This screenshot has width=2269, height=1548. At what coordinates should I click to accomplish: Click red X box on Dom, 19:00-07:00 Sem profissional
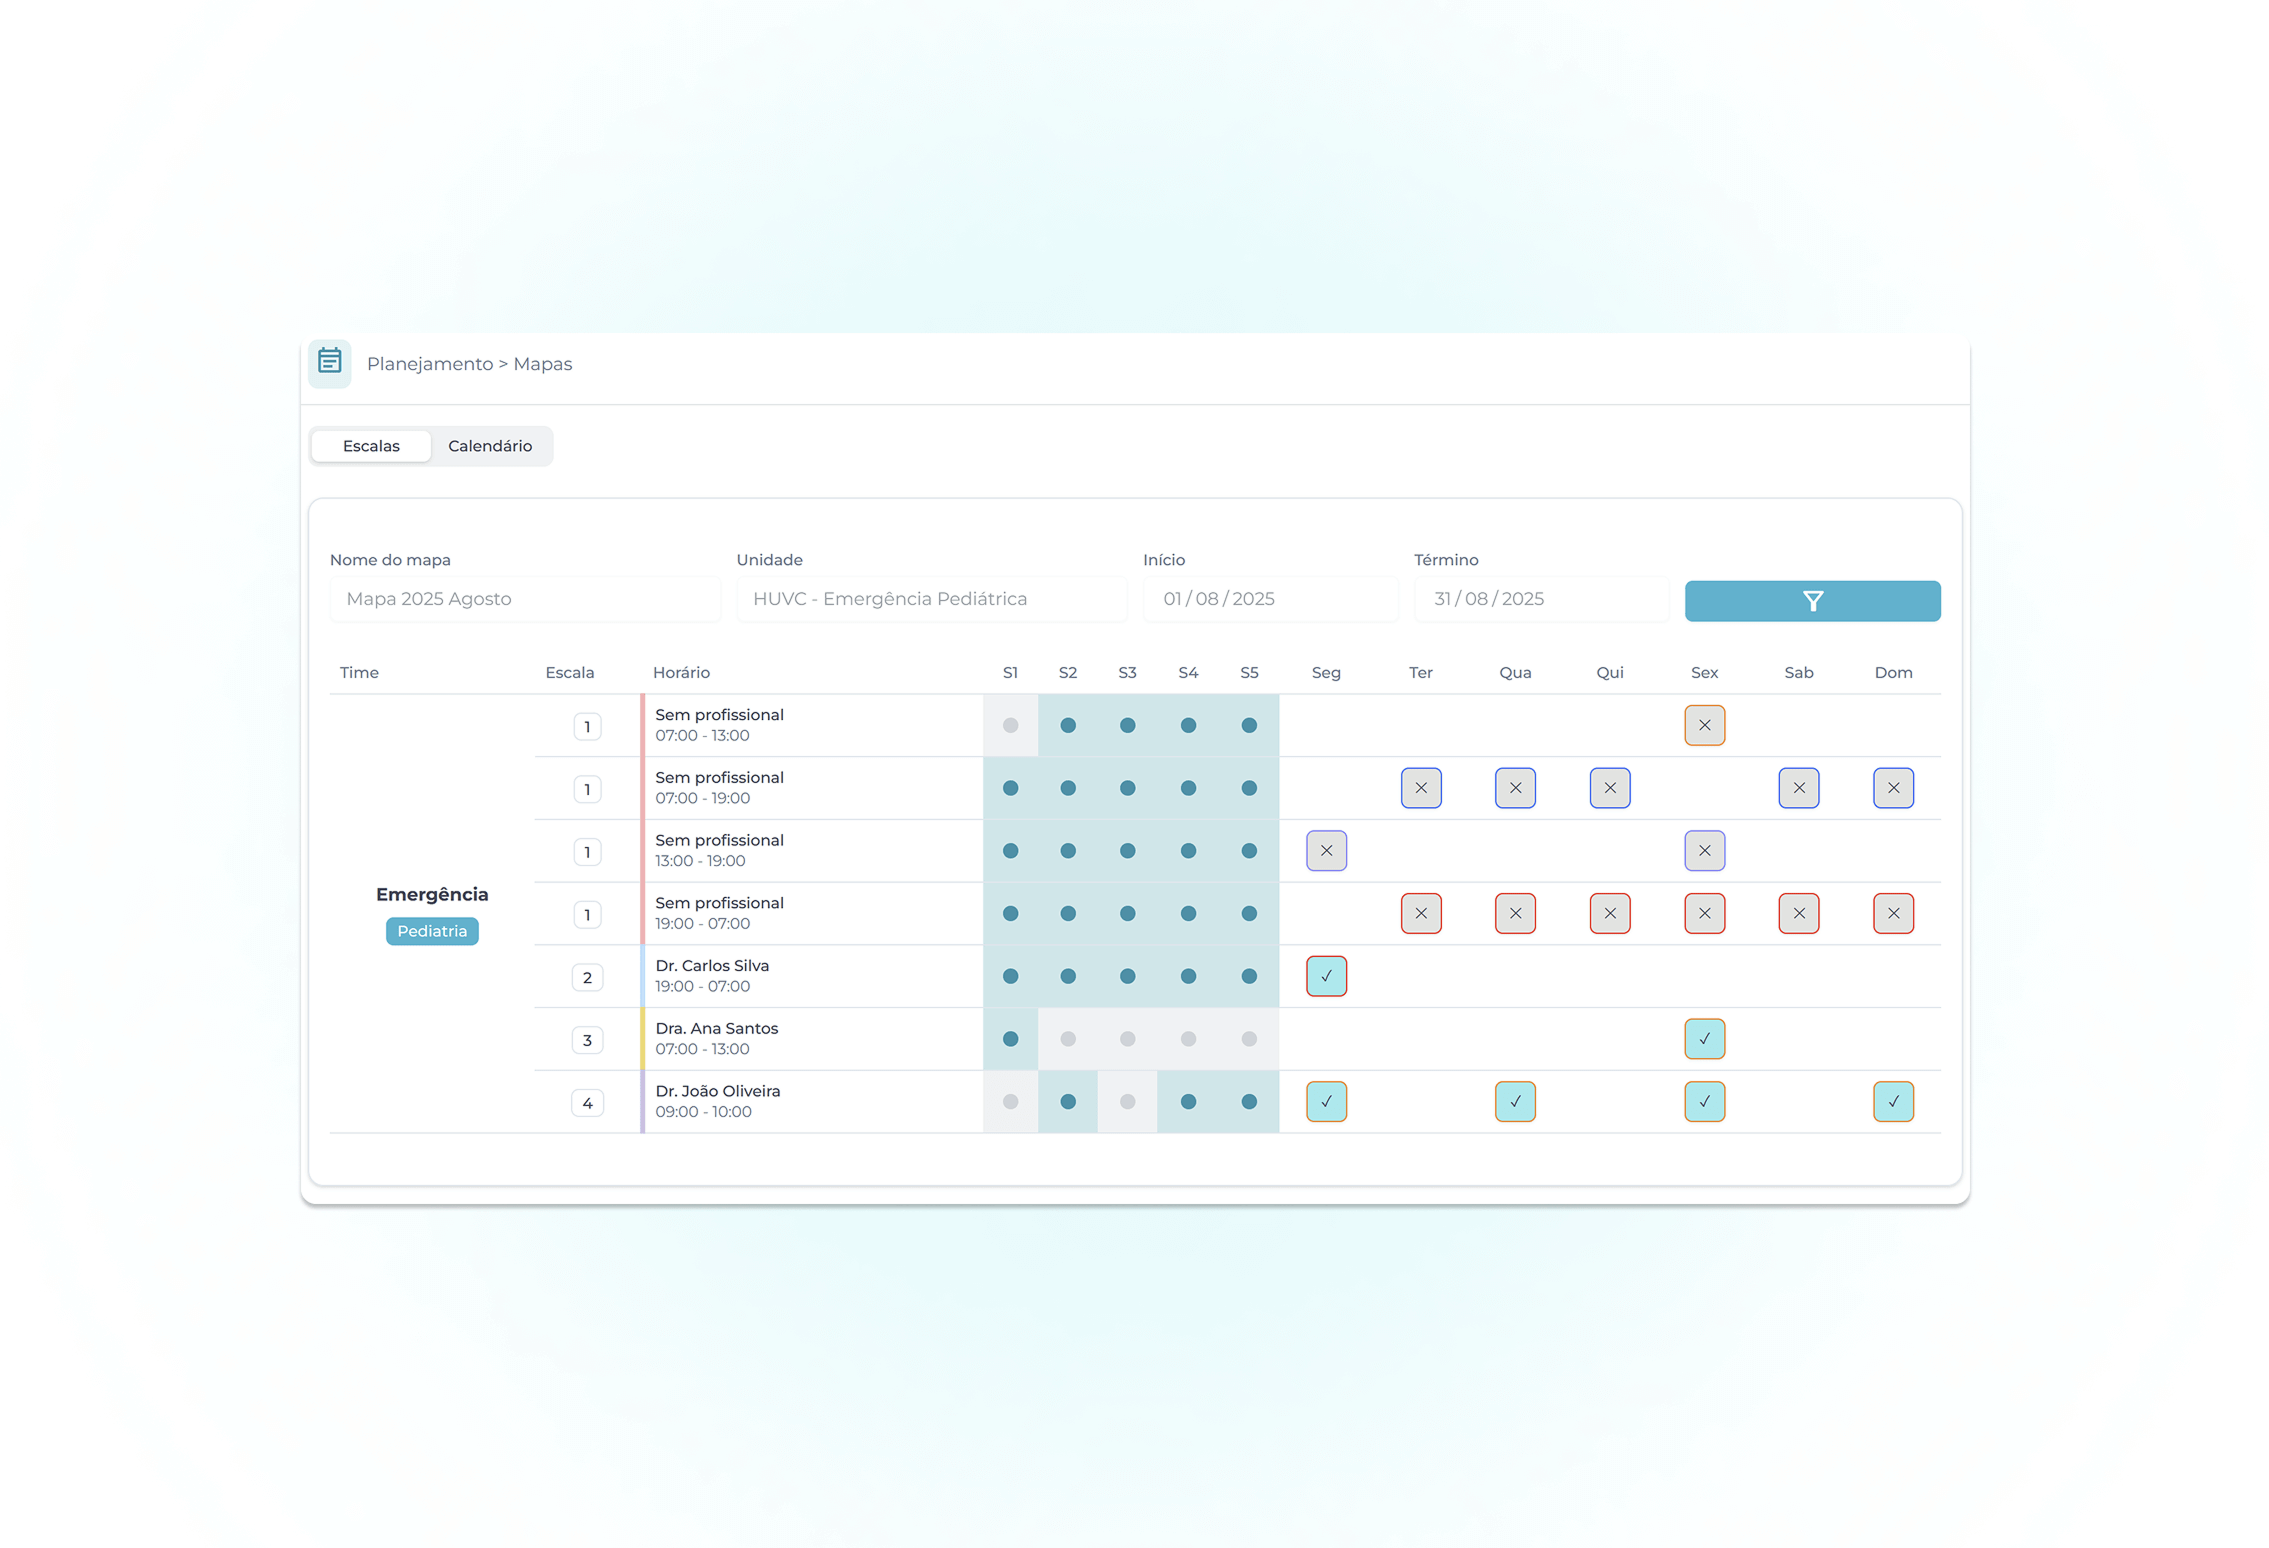1892,913
